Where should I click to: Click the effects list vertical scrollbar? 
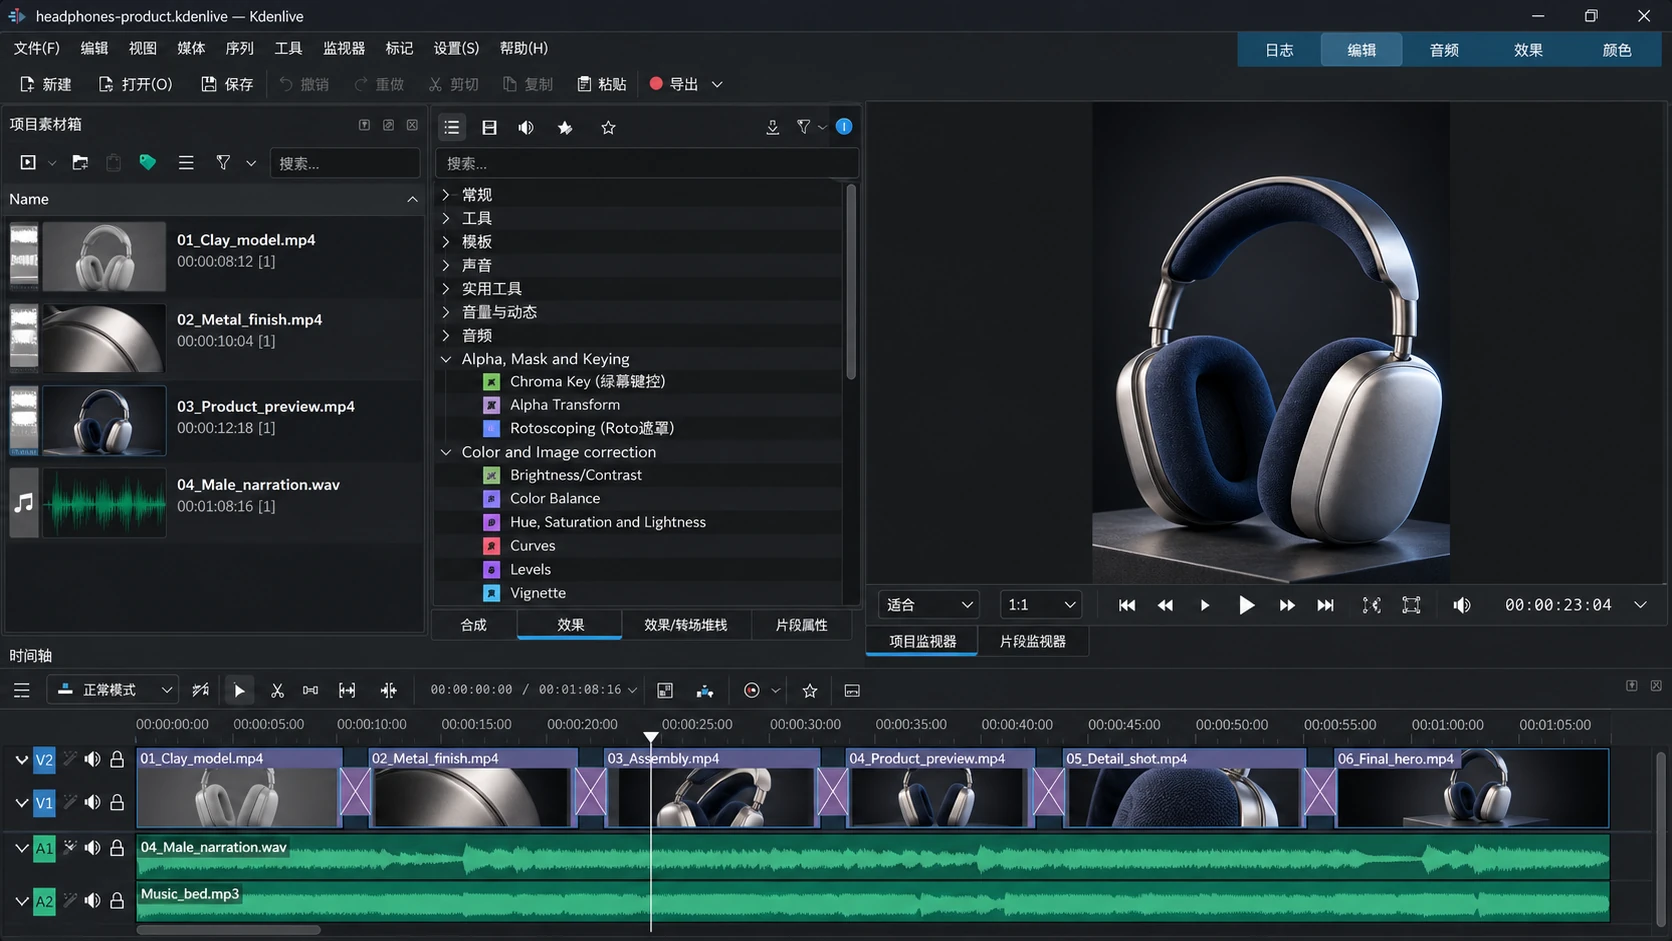(851, 282)
